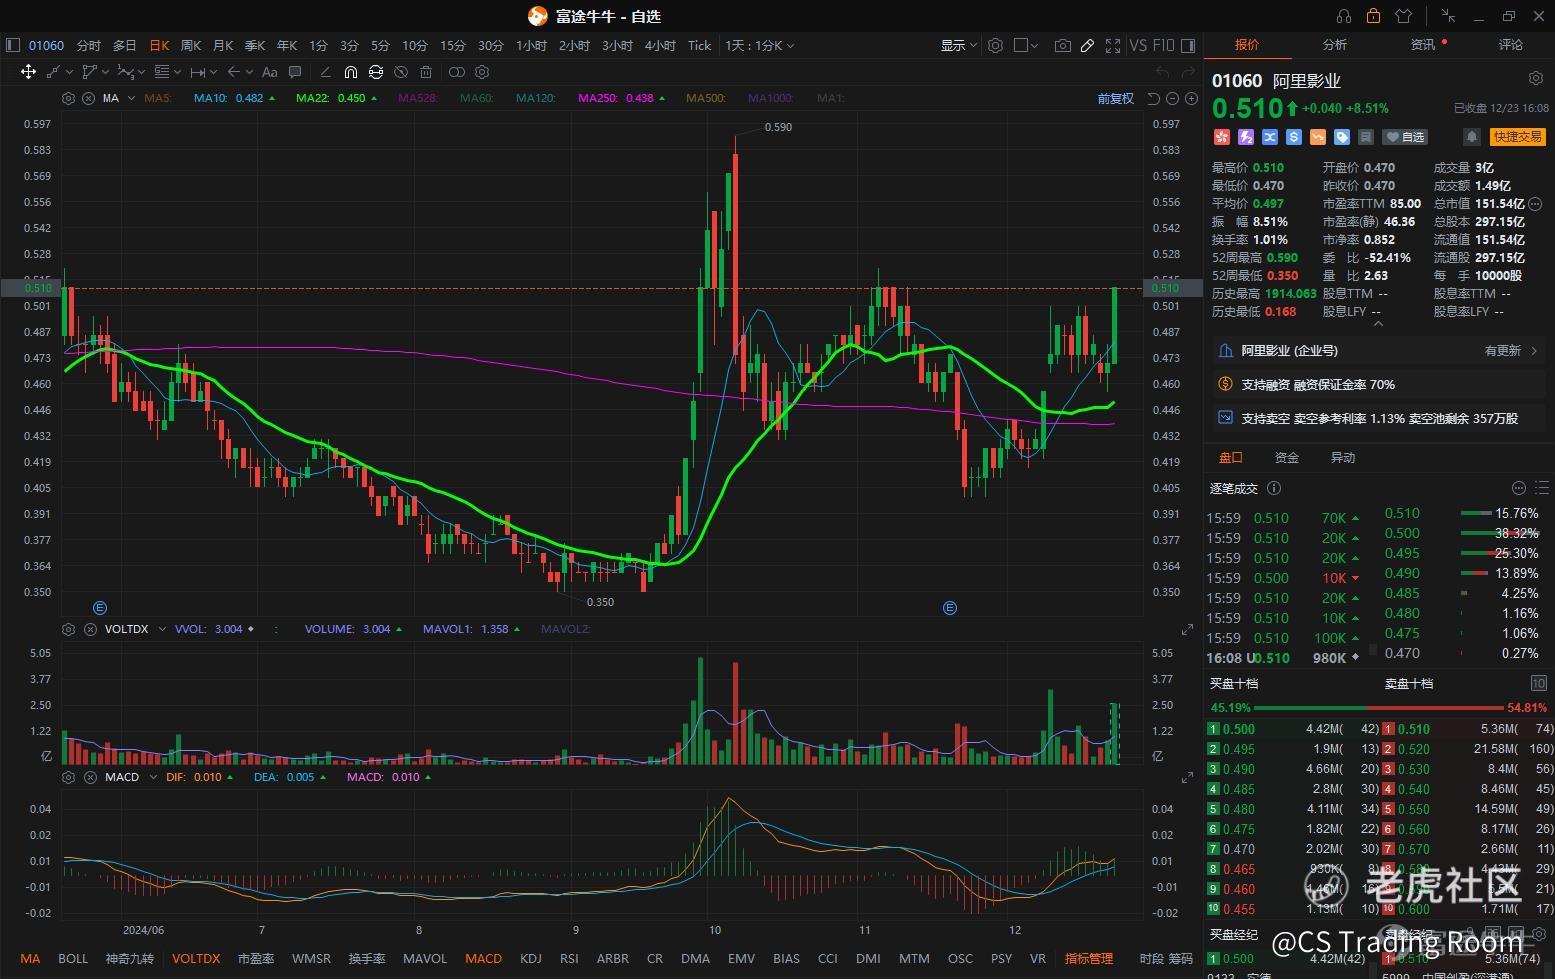Remove the MA indicator with X icon
The height and width of the screenshot is (979, 1555).
pyautogui.click(x=88, y=98)
